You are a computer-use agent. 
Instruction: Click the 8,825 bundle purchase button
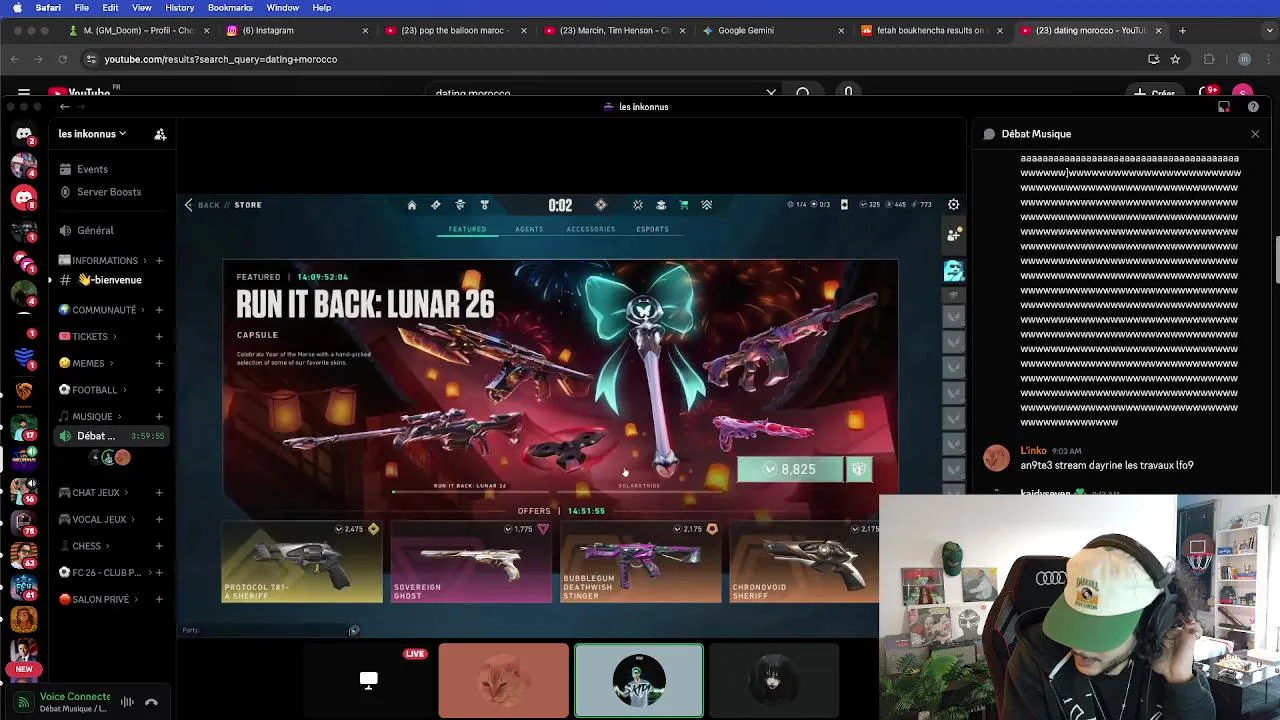tap(791, 469)
